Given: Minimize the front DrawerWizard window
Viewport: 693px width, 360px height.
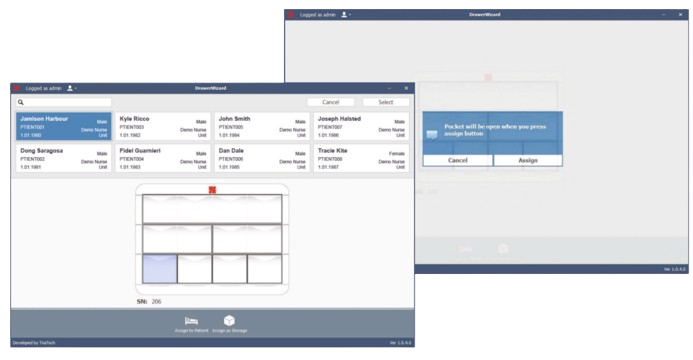Looking at the screenshot, I should pyautogui.click(x=389, y=88).
